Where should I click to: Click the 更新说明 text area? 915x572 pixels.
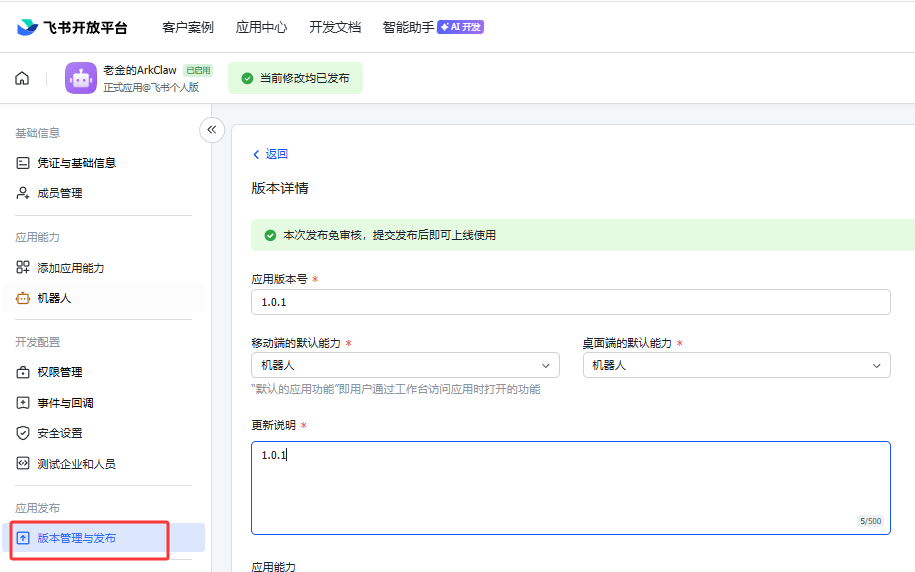click(570, 487)
